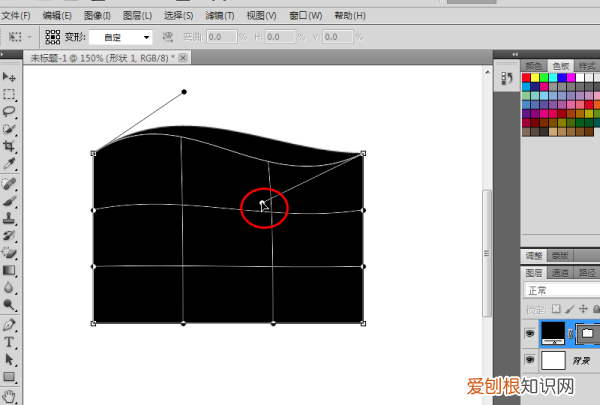Open the 图层(L) menu
The image size is (600, 405).
click(x=134, y=16)
